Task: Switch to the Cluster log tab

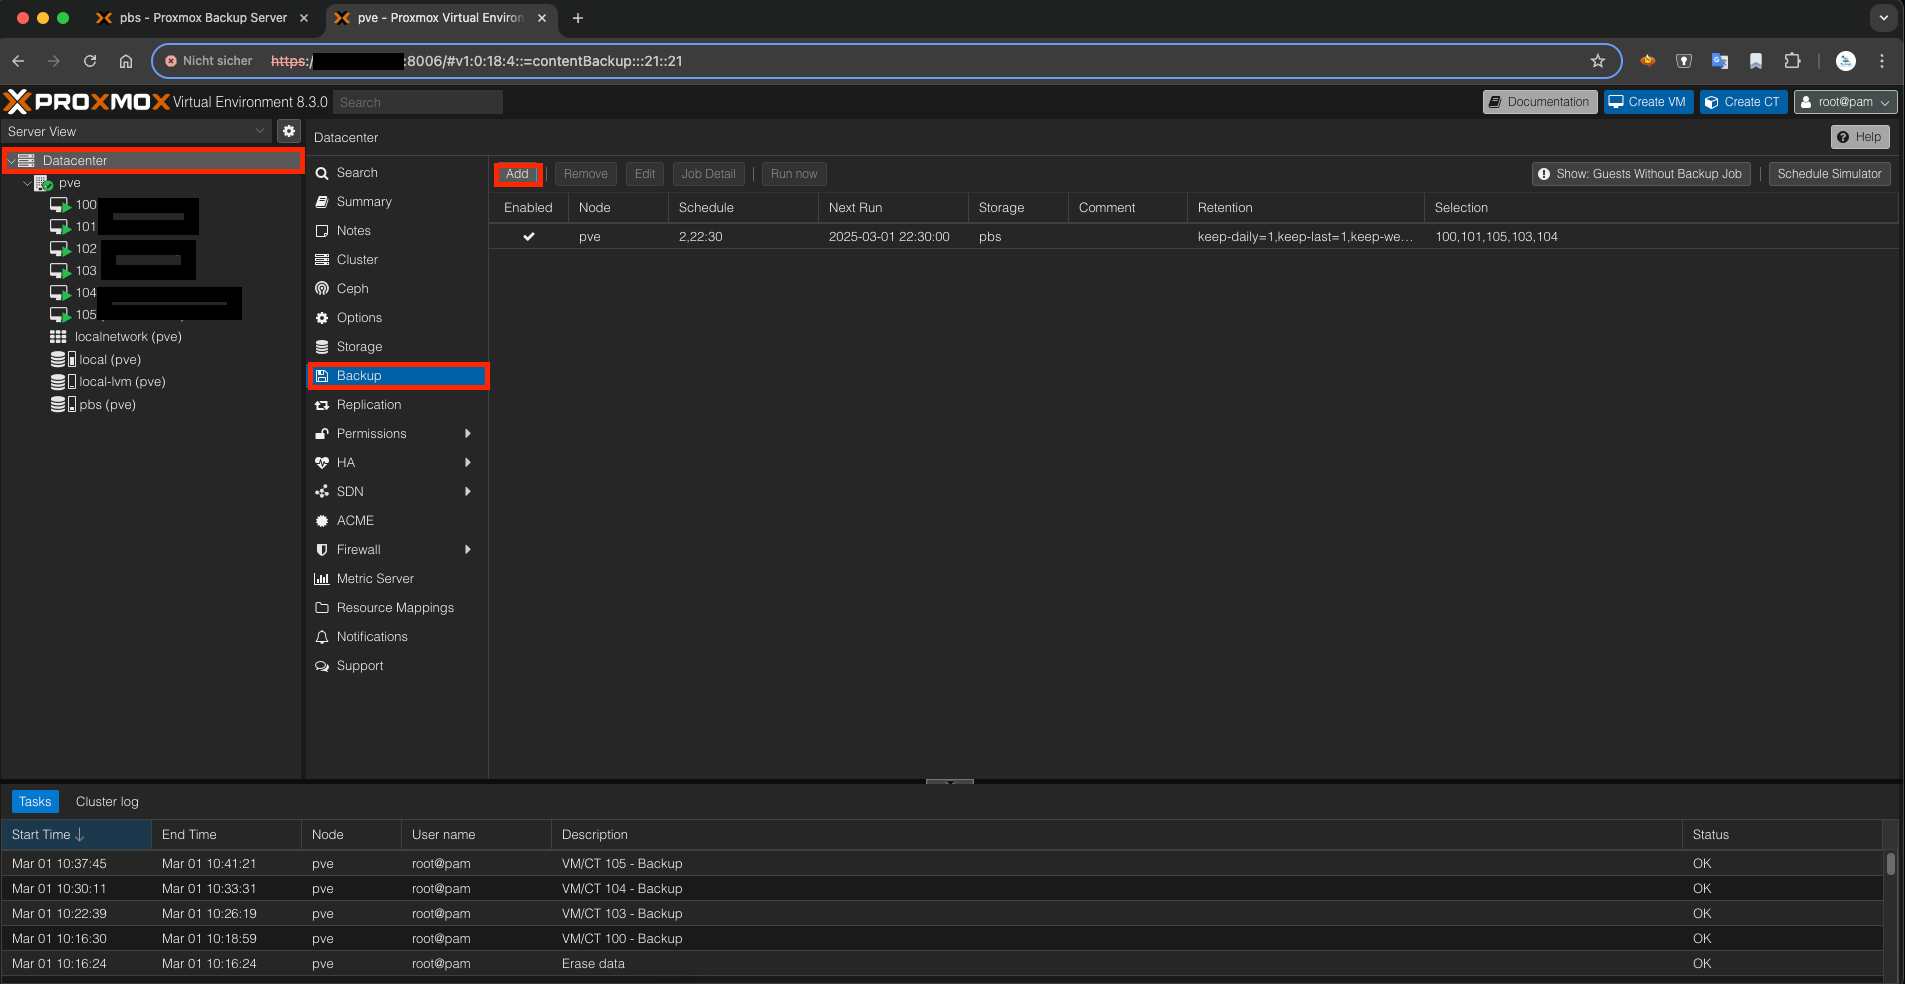Action: point(107,801)
